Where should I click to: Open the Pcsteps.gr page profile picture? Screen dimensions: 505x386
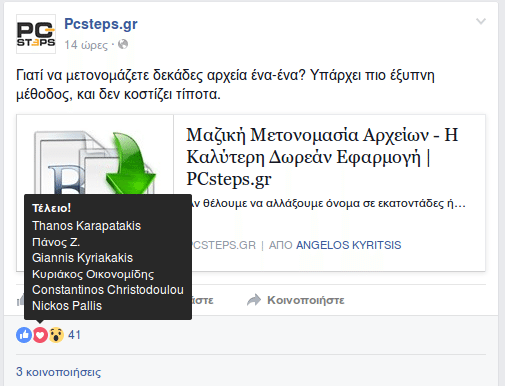click(x=36, y=34)
